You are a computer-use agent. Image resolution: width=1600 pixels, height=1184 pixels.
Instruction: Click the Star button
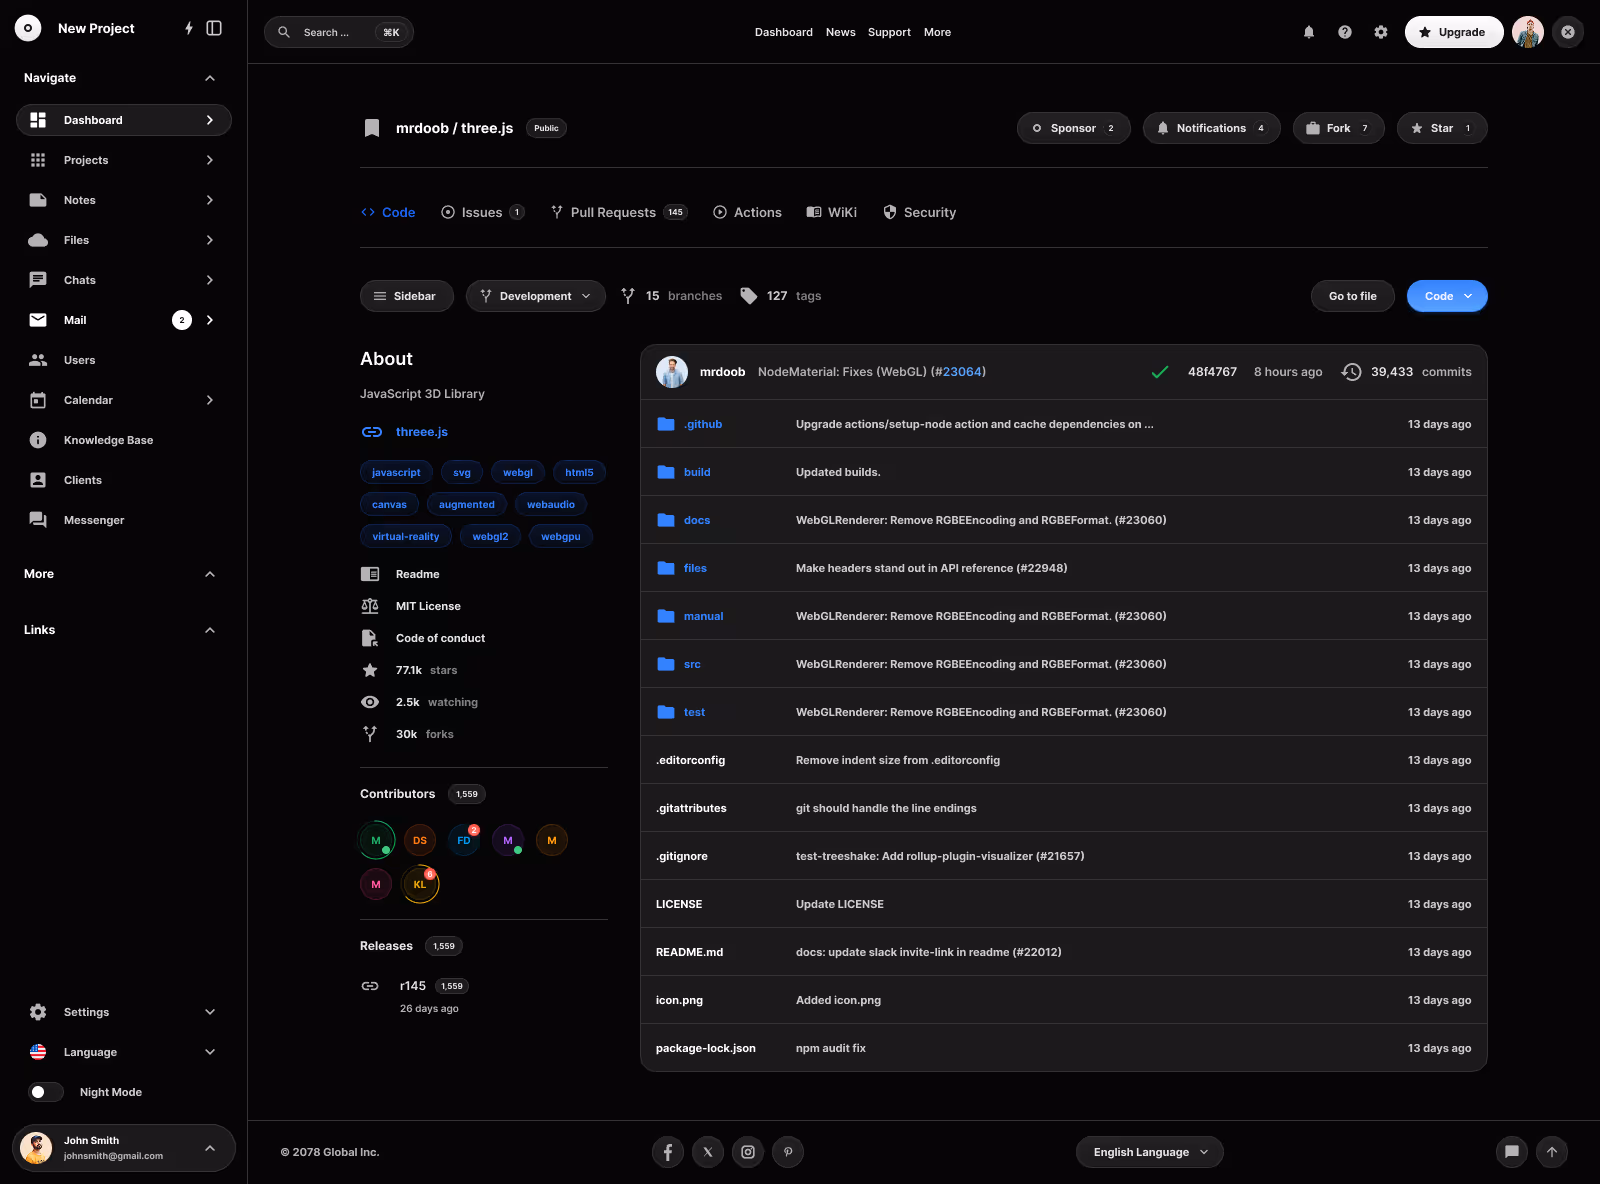pos(1442,128)
